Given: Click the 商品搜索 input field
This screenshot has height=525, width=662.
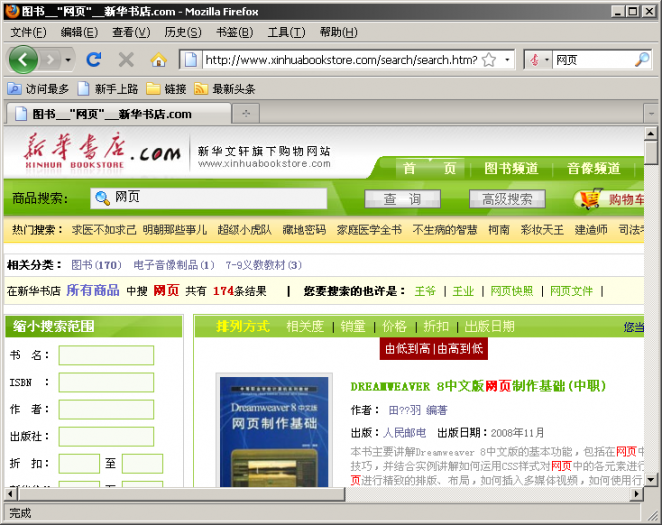Looking at the screenshot, I should [x=209, y=198].
